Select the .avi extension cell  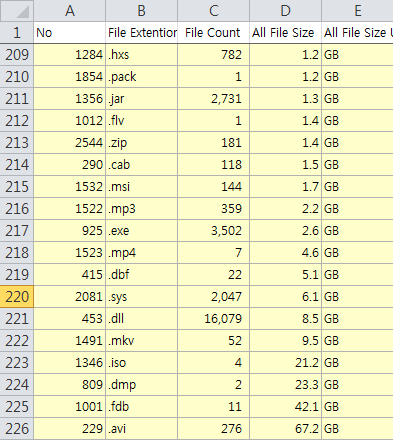[141, 428]
